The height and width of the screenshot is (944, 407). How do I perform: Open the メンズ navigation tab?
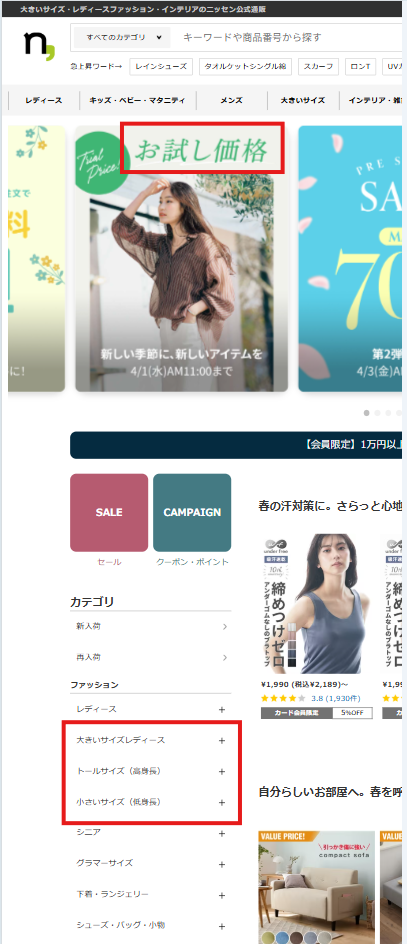click(x=231, y=101)
